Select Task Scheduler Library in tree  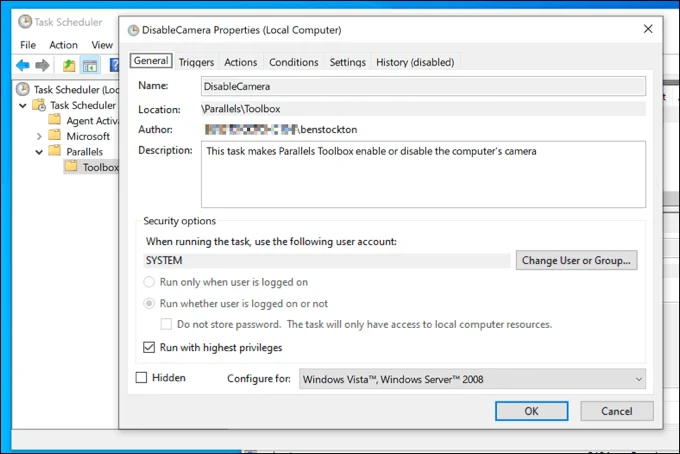(x=83, y=105)
